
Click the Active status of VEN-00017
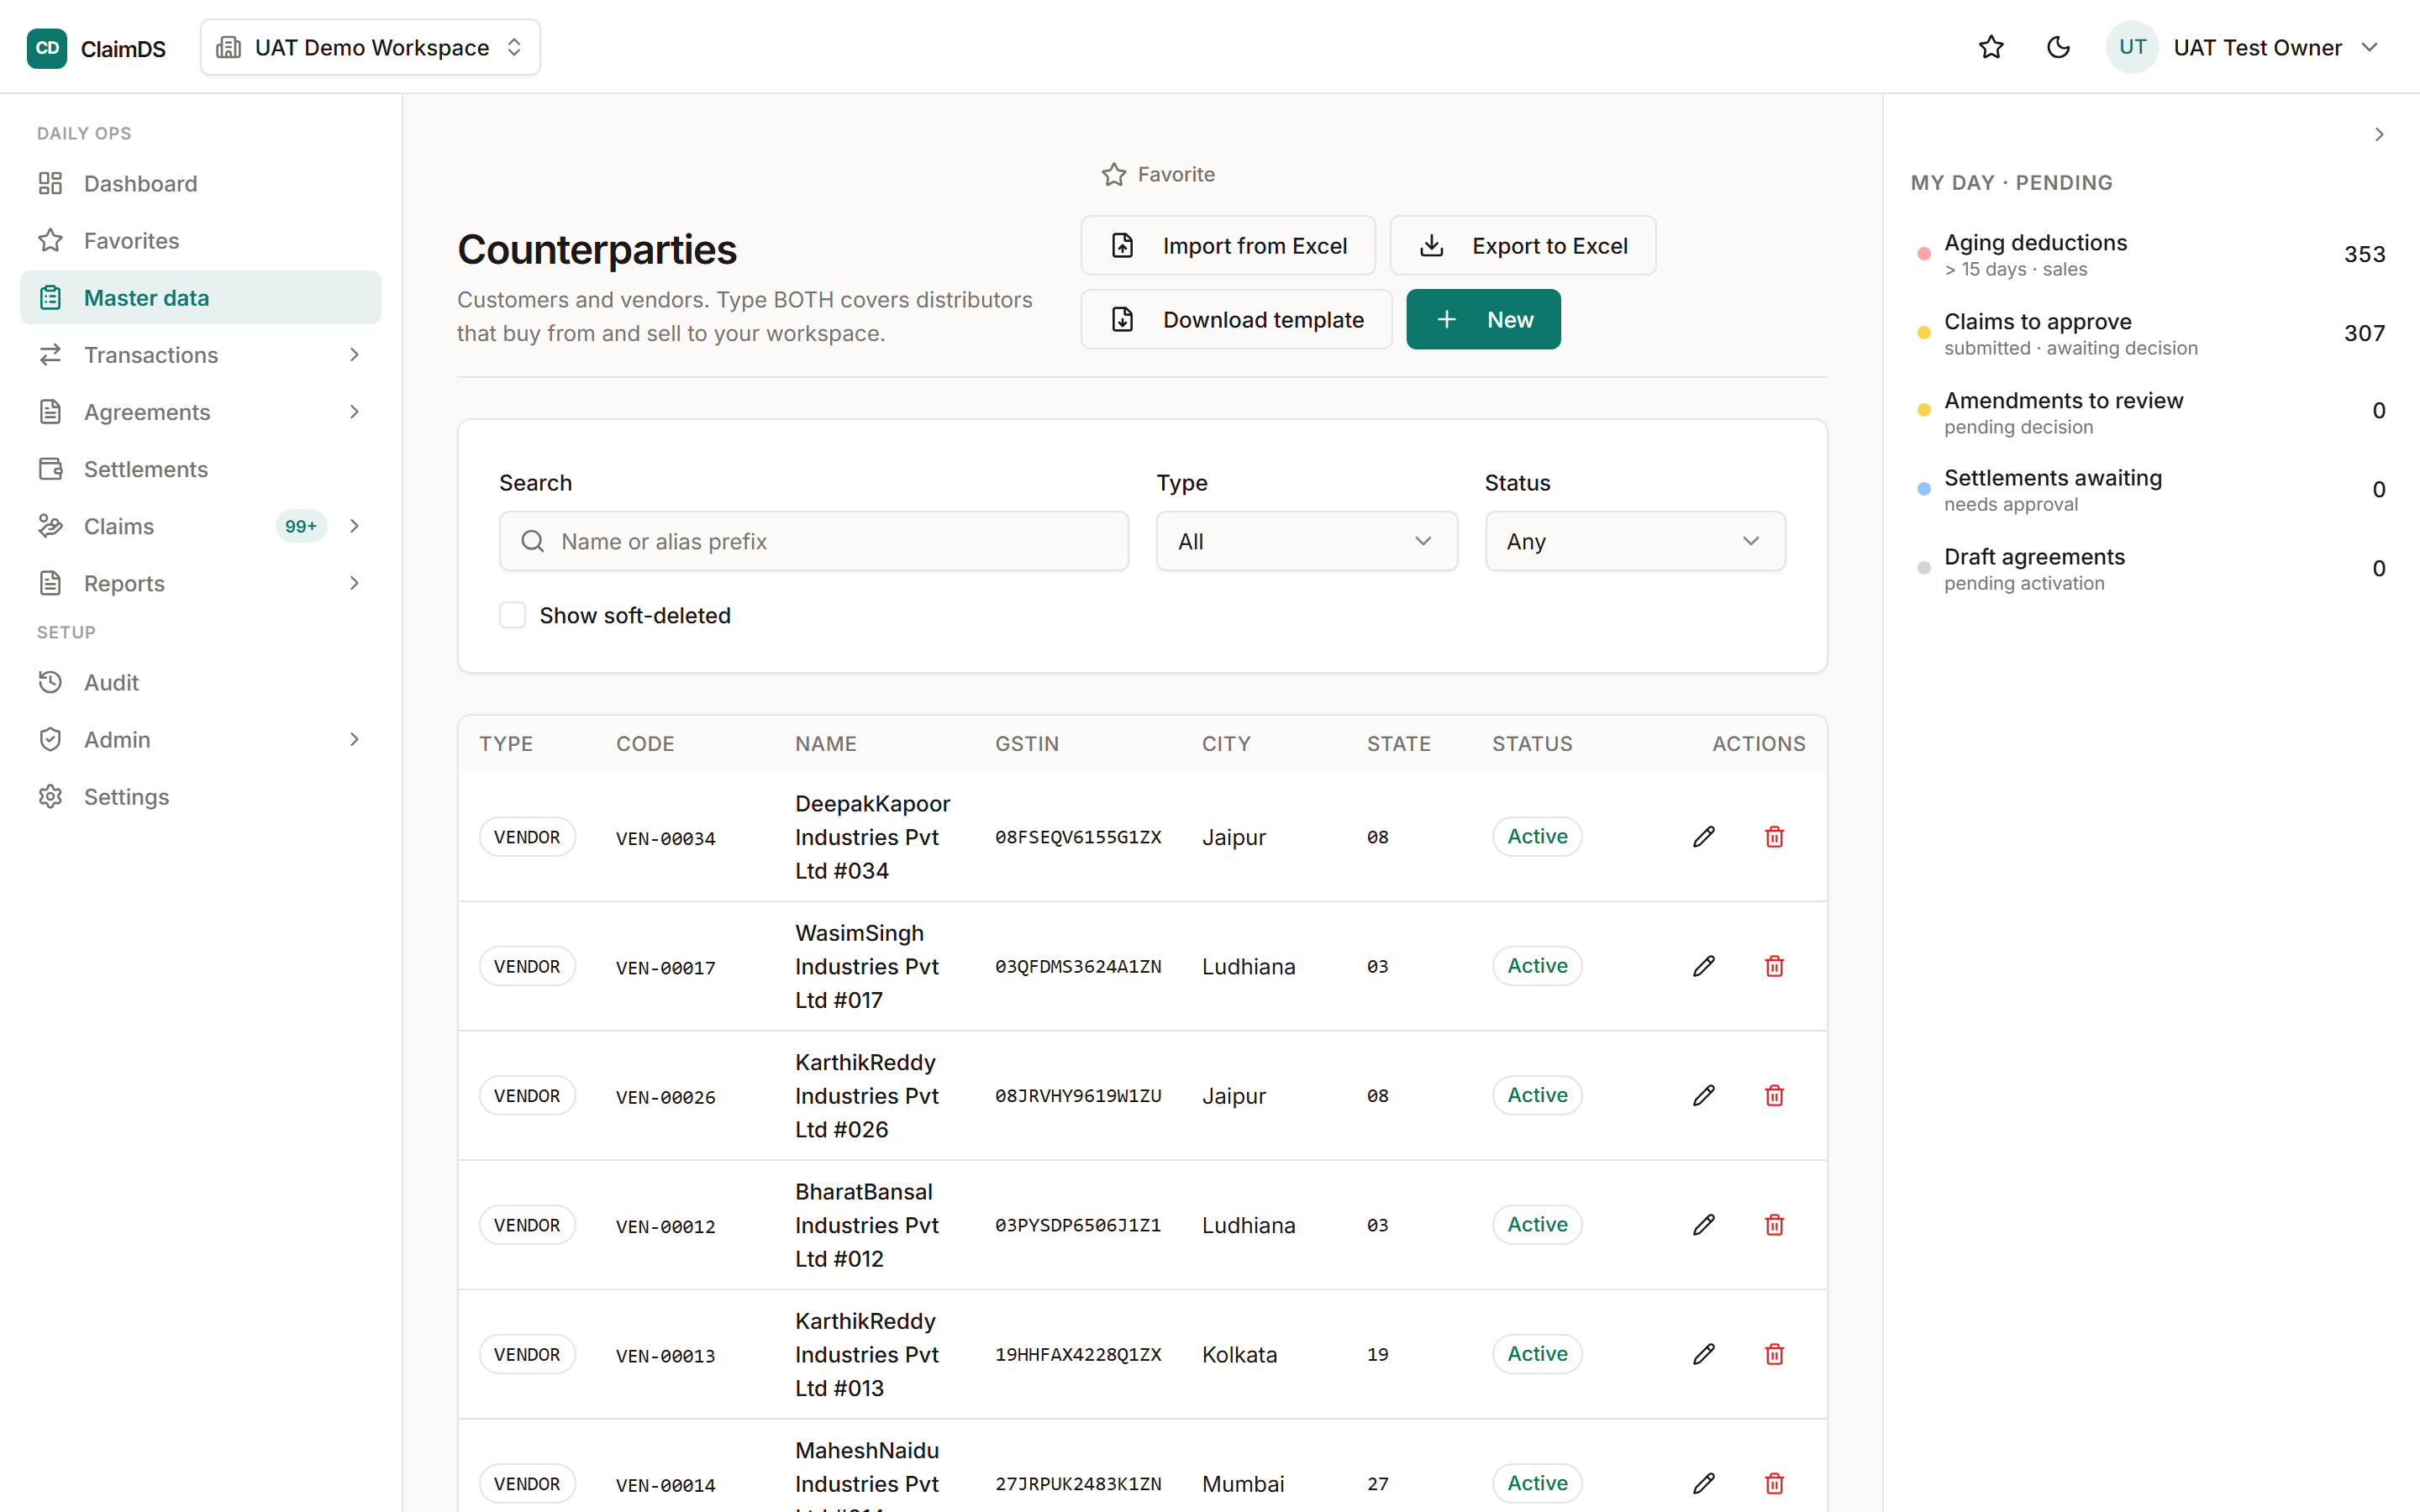click(x=1537, y=966)
